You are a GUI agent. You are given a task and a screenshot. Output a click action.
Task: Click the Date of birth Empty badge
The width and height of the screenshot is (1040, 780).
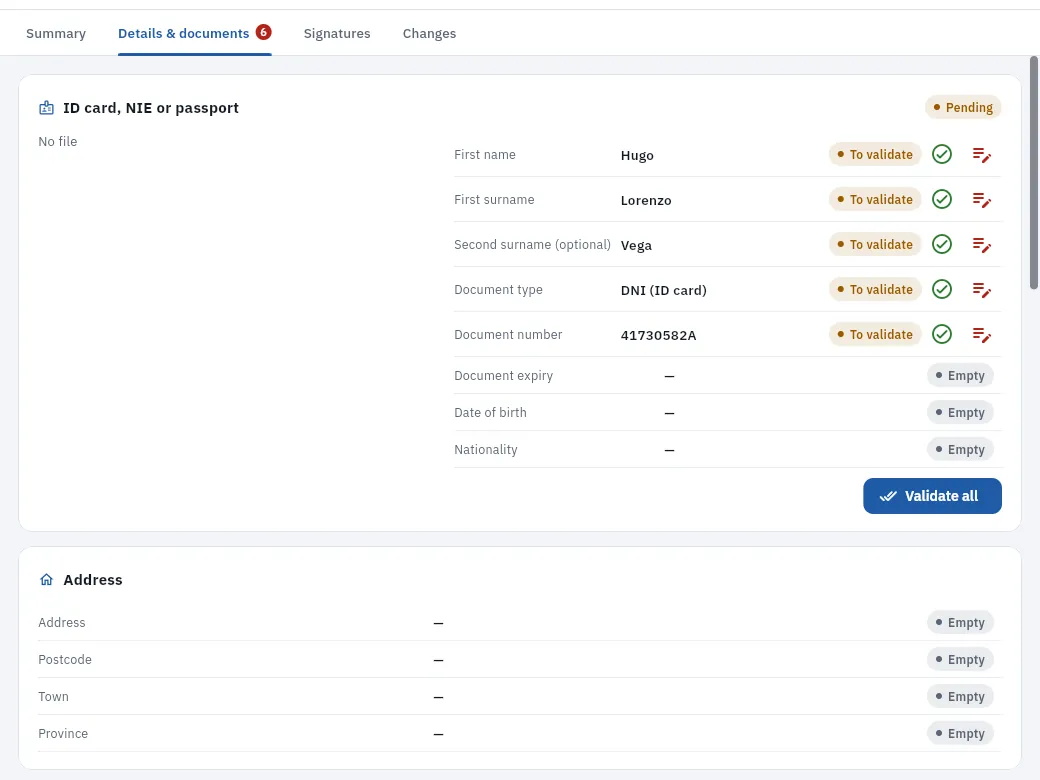tap(960, 413)
